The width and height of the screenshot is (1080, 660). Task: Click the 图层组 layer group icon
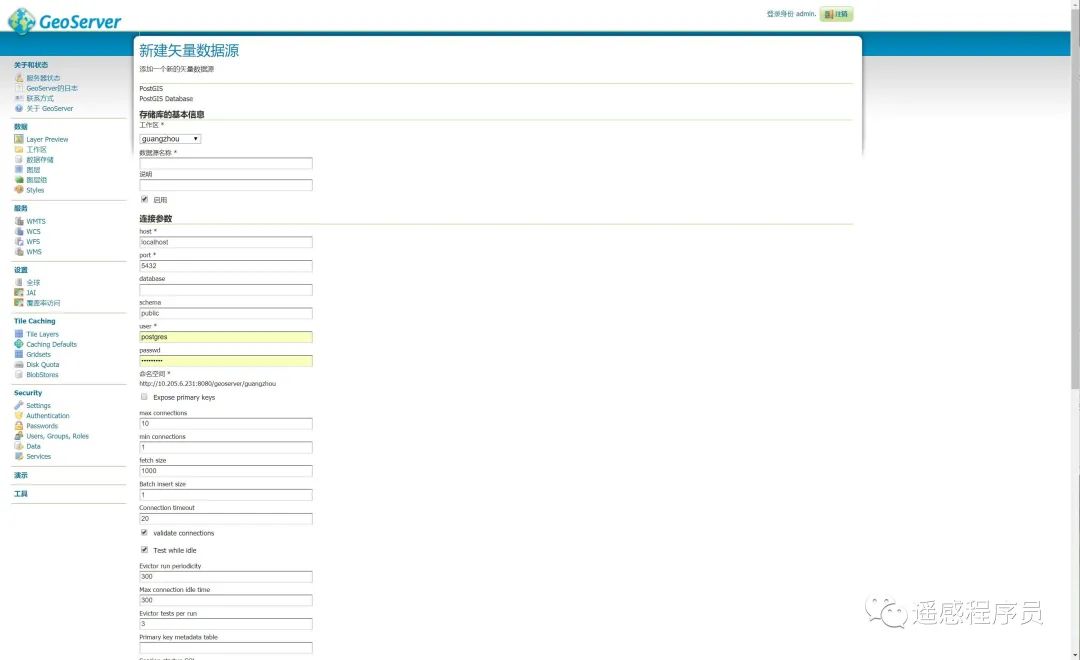click(19, 180)
